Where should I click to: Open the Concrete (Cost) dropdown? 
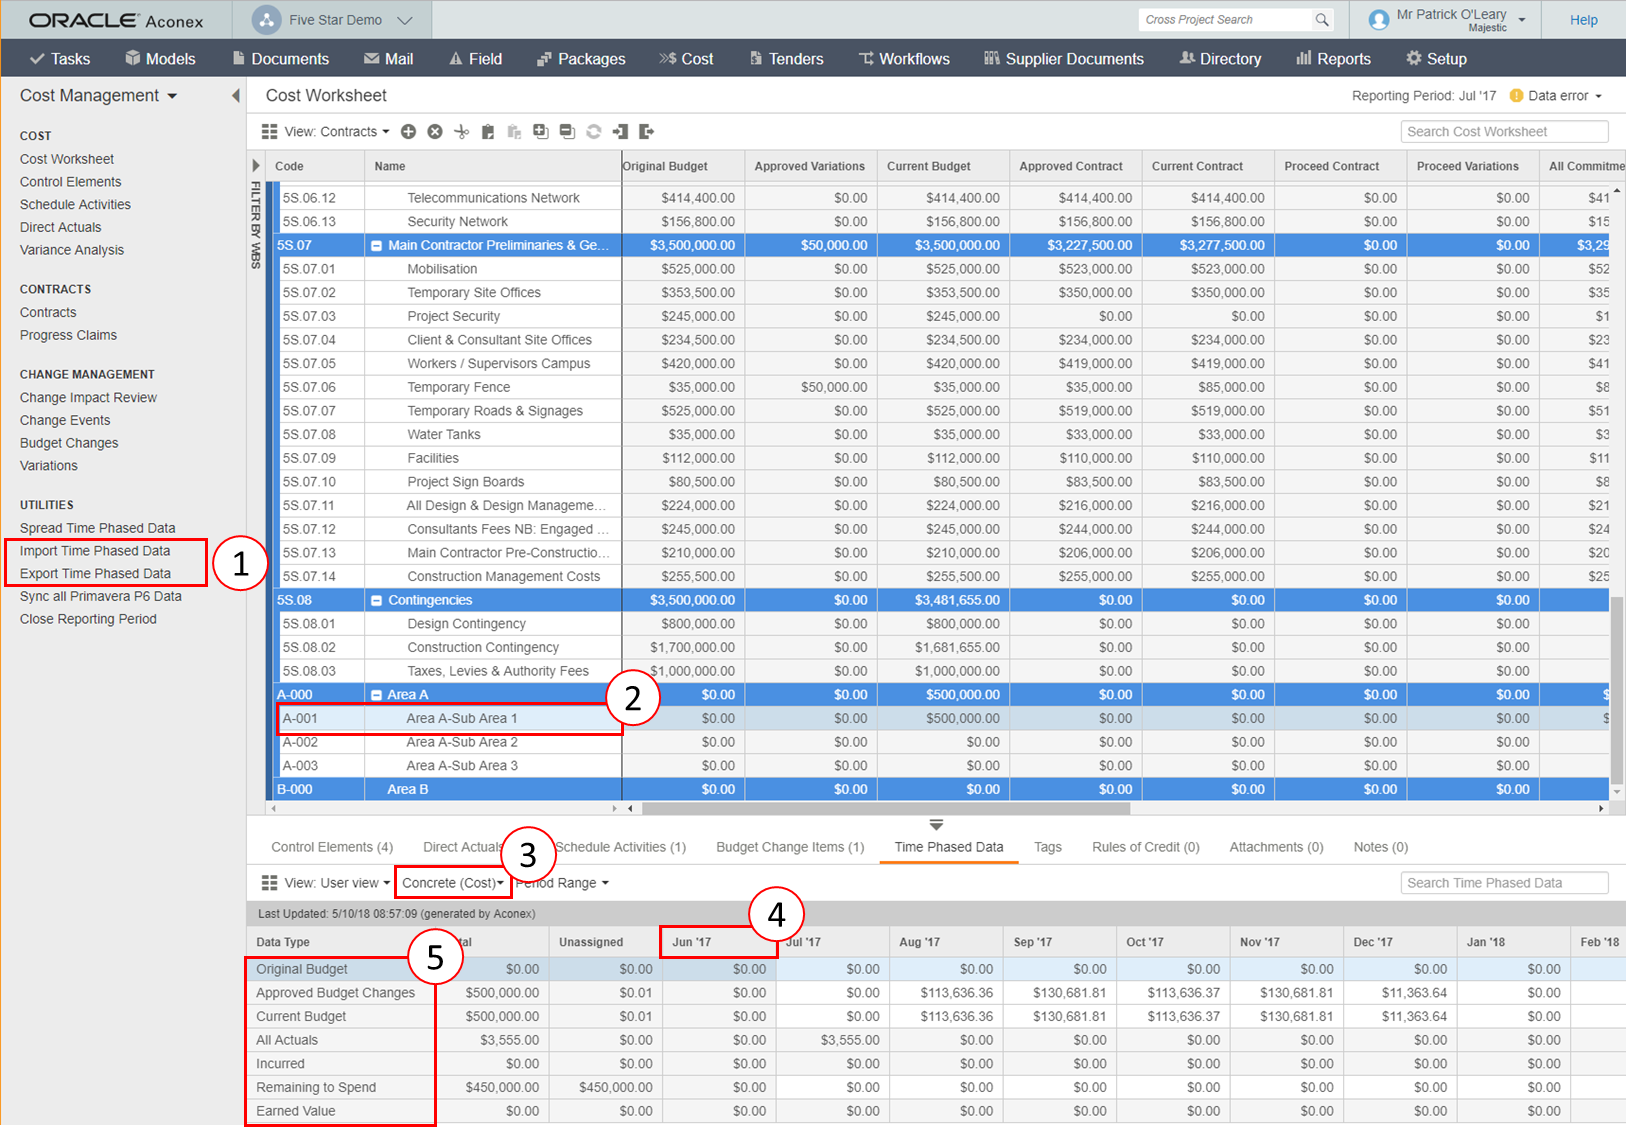pos(453,883)
